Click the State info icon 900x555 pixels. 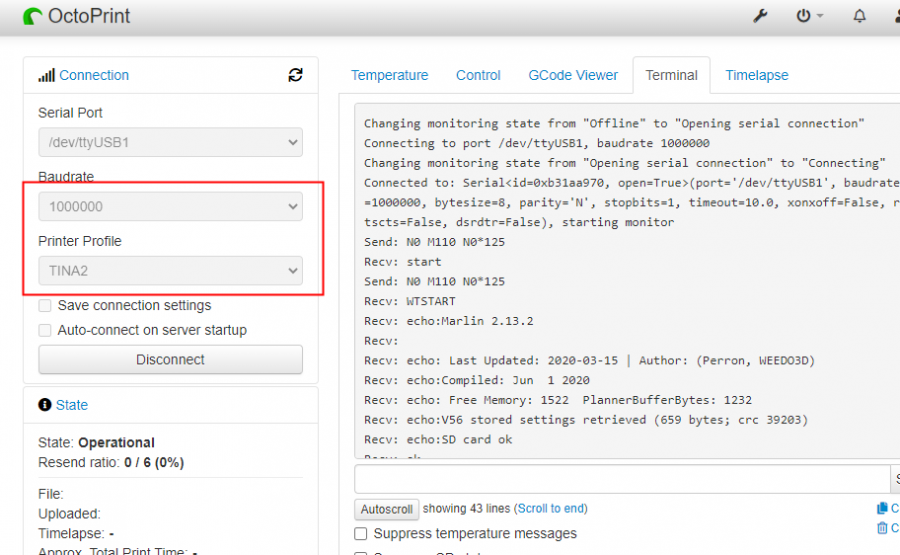[x=45, y=405]
